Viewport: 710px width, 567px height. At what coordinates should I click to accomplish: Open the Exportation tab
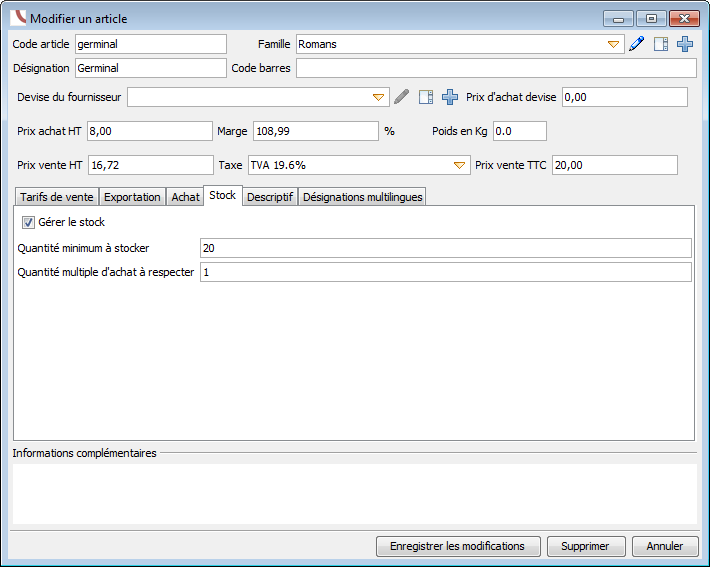(132, 197)
